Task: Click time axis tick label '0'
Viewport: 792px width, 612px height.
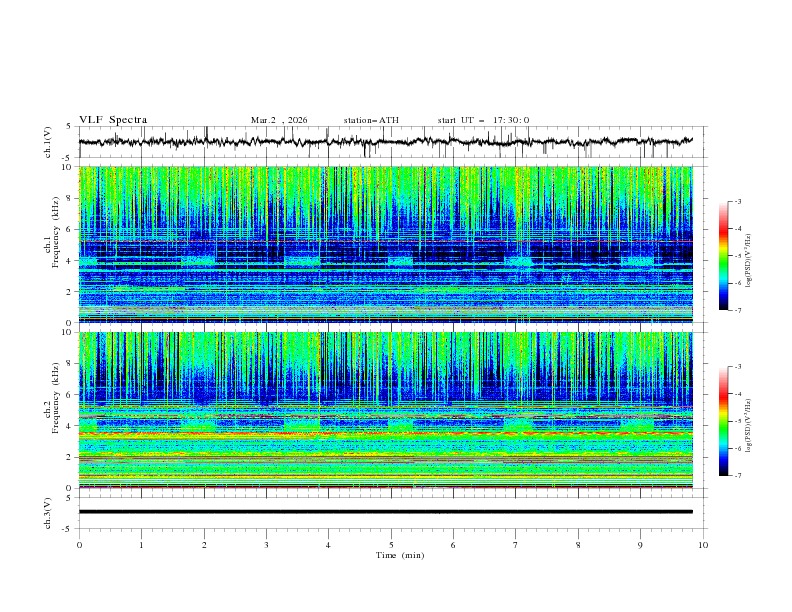Action: pyautogui.click(x=79, y=545)
